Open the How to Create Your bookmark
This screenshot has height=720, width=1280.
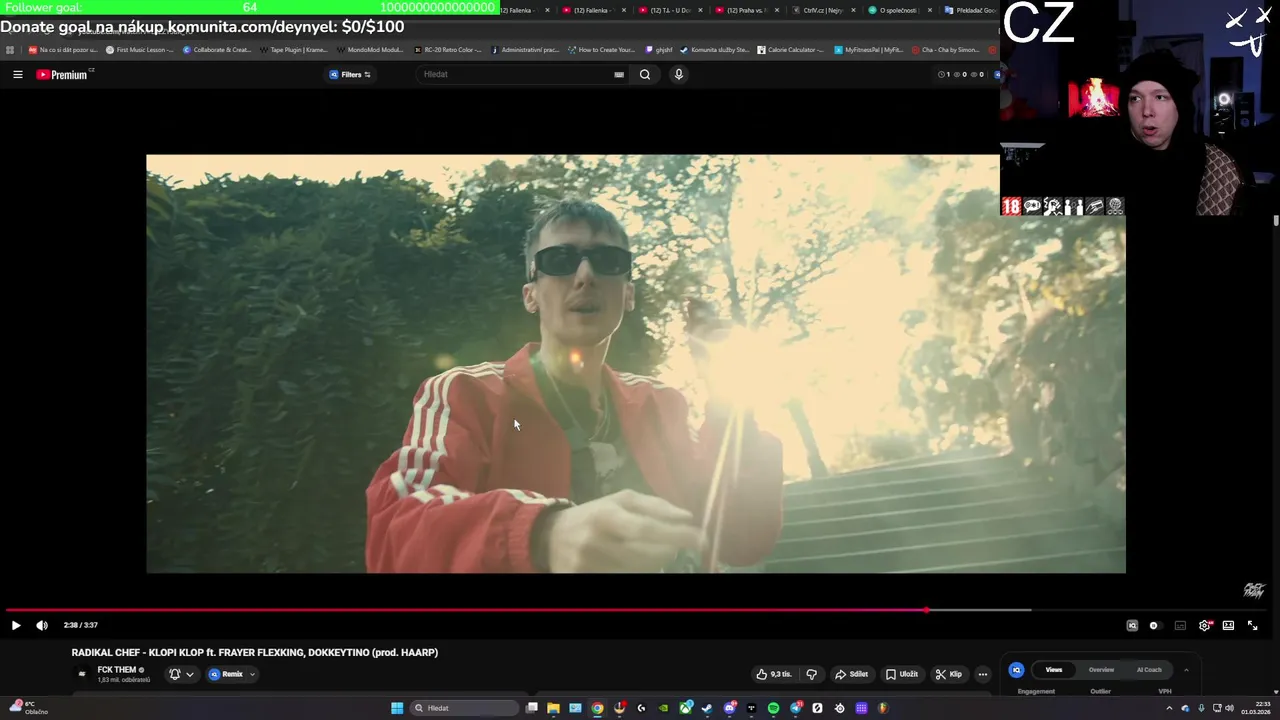(x=601, y=49)
